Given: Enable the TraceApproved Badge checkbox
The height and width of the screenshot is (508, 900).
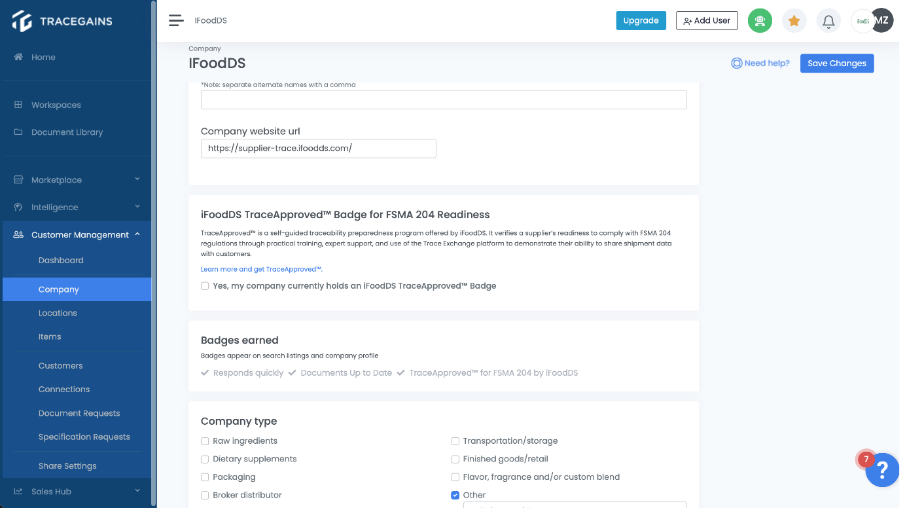Looking at the screenshot, I should click(x=205, y=286).
